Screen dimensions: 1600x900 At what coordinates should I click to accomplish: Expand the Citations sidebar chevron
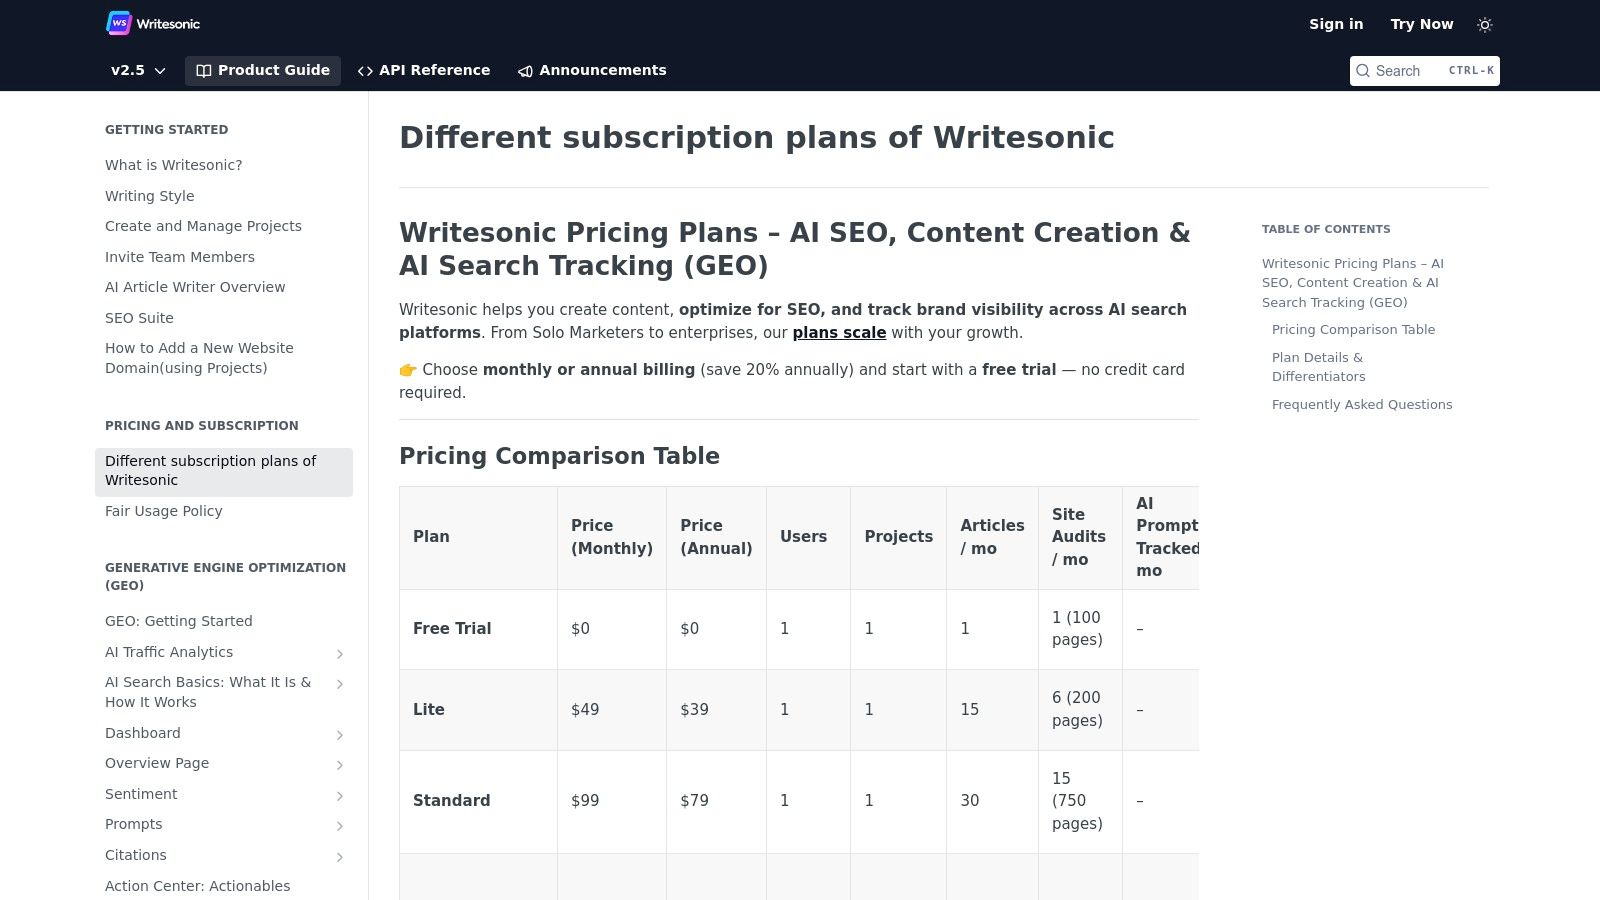(340, 857)
